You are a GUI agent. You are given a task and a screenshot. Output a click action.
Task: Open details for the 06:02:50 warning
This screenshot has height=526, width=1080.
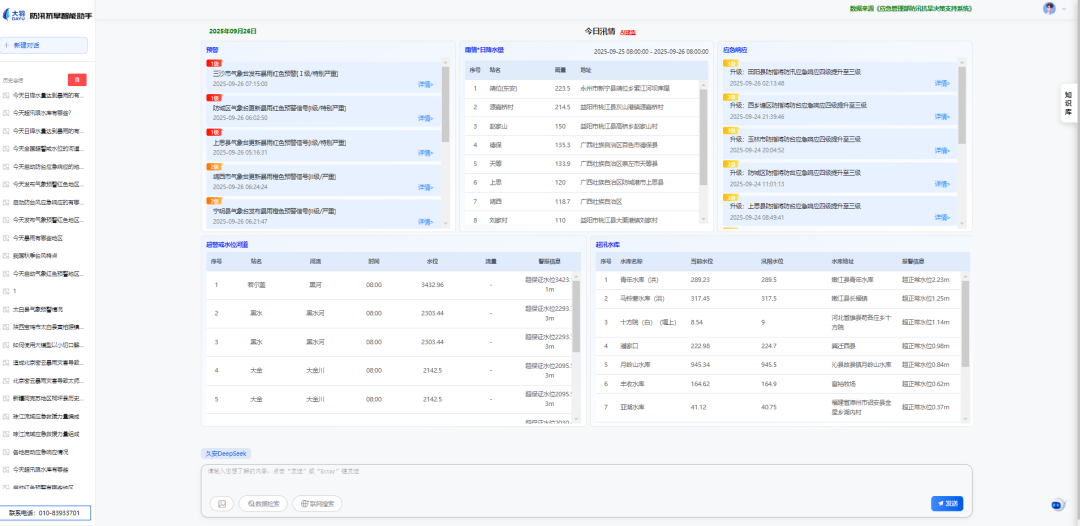tap(425, 118)
